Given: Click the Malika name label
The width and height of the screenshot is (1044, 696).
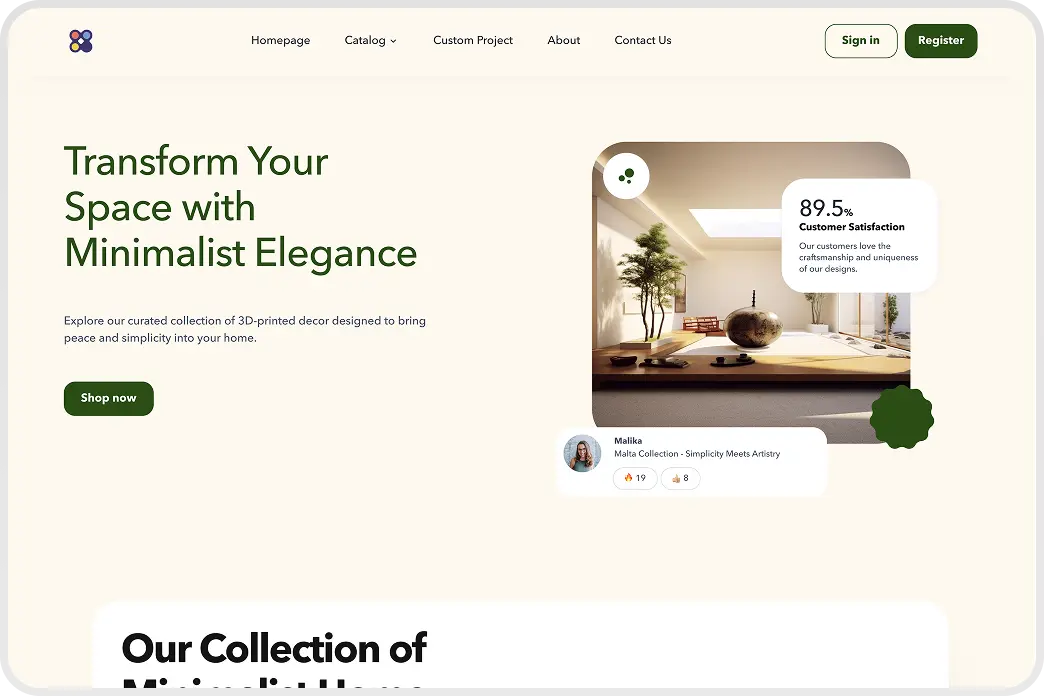Looking at the screenshot, I should point(628,441).
